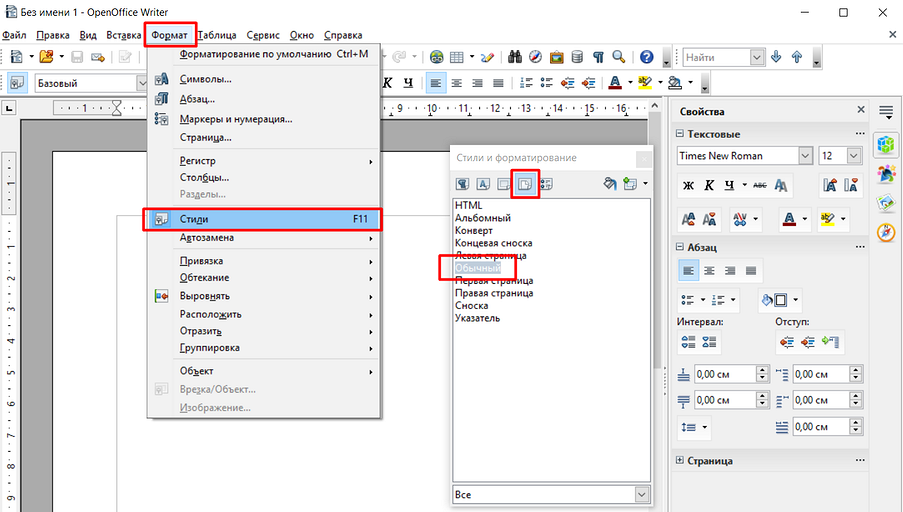Screen dimensions: 903x512
Task: Click the Fill Format Mode paint bucket
Action: pos(610,183)
